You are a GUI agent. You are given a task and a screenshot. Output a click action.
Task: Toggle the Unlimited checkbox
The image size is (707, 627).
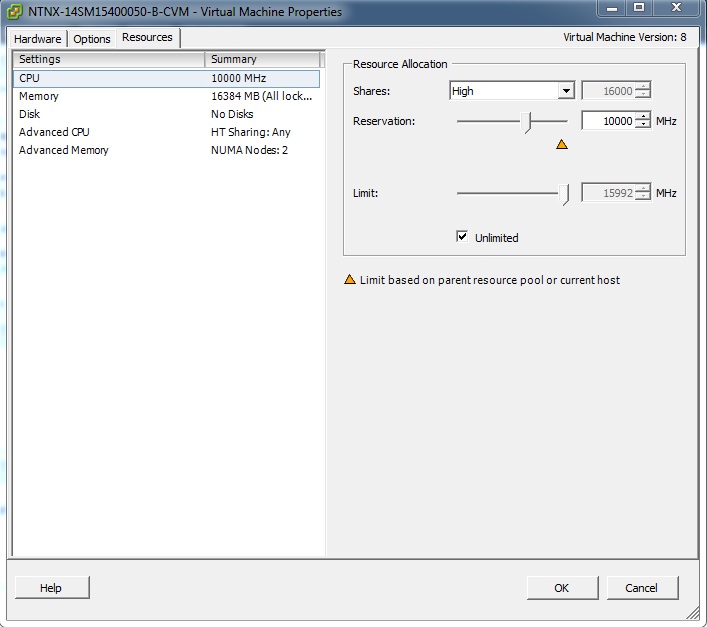[x=462, y=237]
